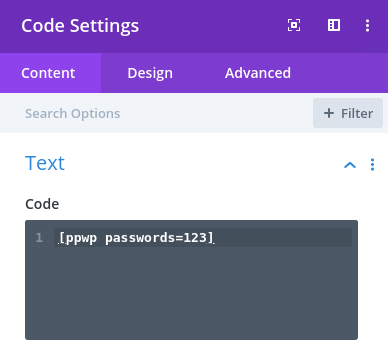Image resolution: width=388 pixels, height=364 pixels.
Task: Place cursor in the ppwp shortcode line
Action: coord(203,238)
